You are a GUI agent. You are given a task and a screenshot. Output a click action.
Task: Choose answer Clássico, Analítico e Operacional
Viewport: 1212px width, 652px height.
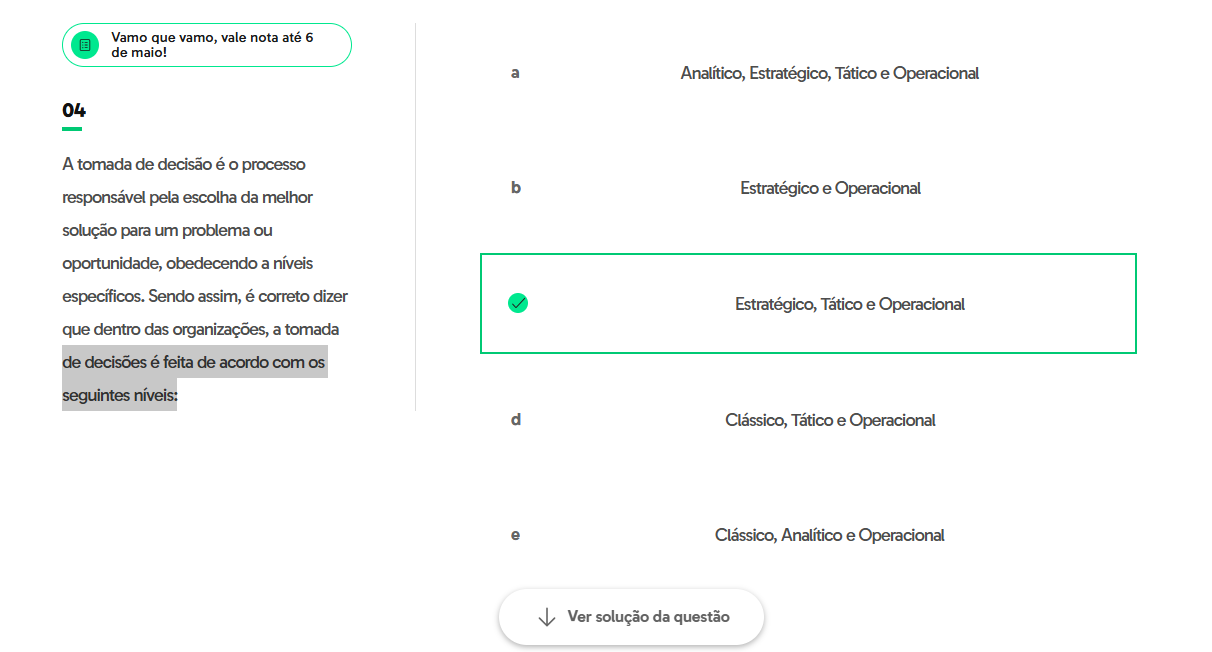[x=830, y=535]
